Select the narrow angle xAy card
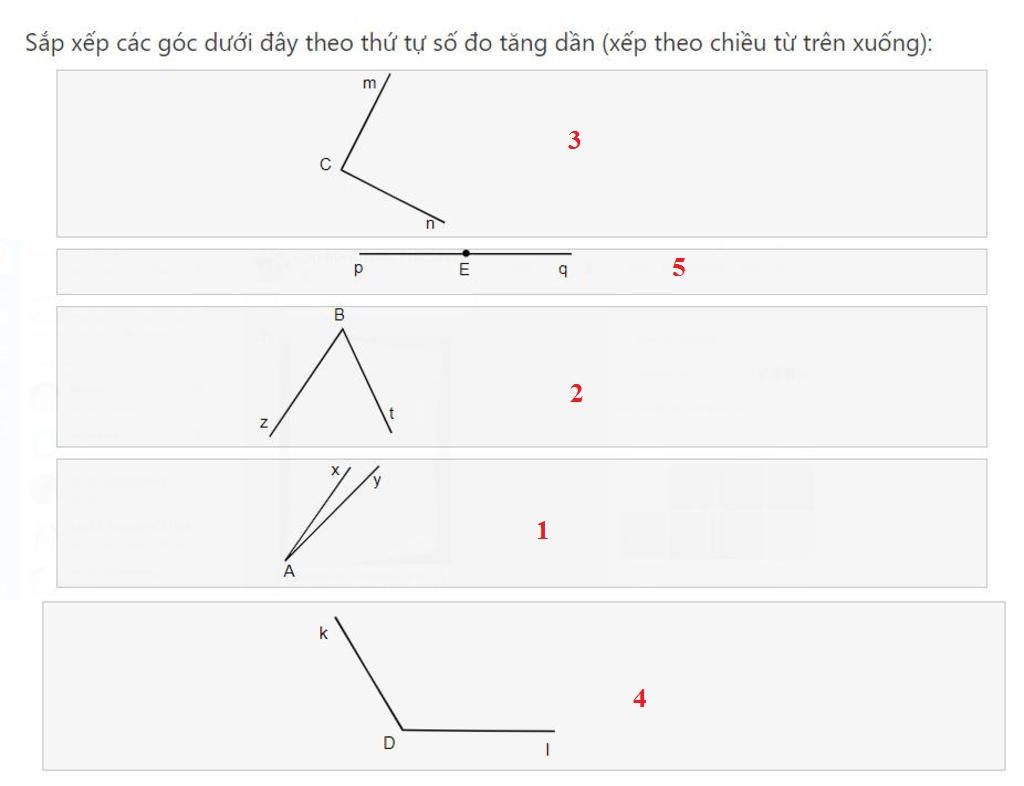Image resolution: width=1024 pixels, height=786 pixels. click(750, 522)
